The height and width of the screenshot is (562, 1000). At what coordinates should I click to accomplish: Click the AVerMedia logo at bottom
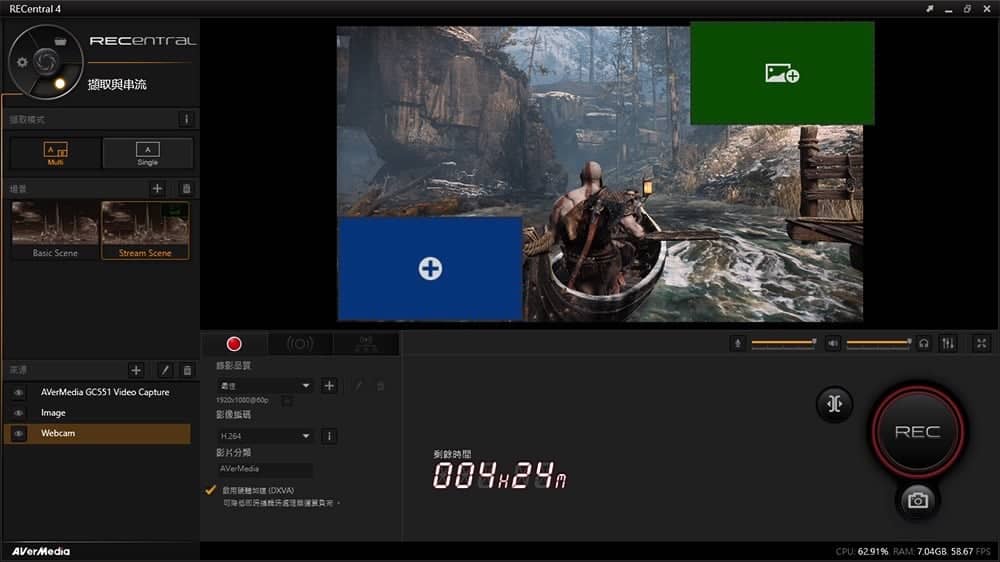(41, 551)
